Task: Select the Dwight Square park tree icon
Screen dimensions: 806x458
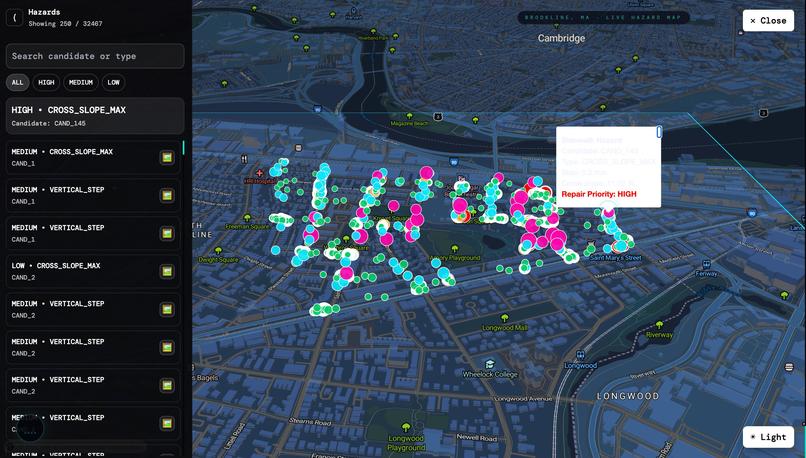Action: (x=218, y=251)
